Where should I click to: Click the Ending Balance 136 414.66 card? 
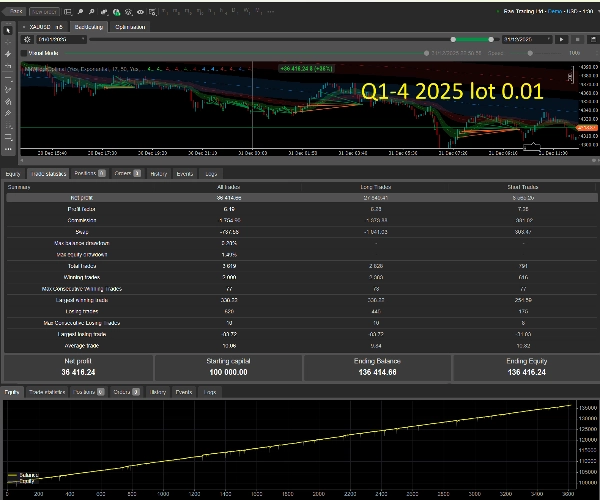pos(377,367)
